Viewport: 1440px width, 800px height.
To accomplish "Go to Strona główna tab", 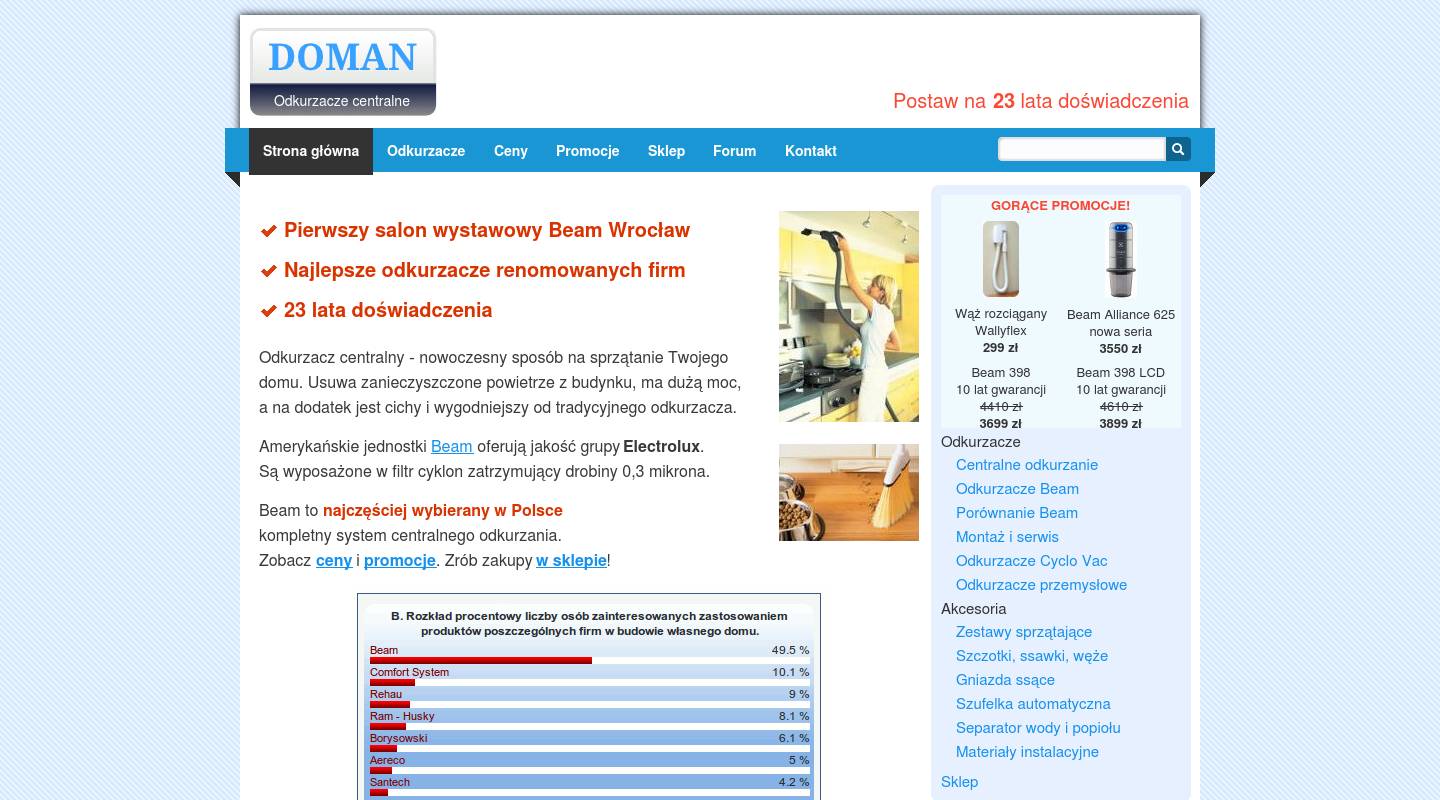I will [311, 151].
